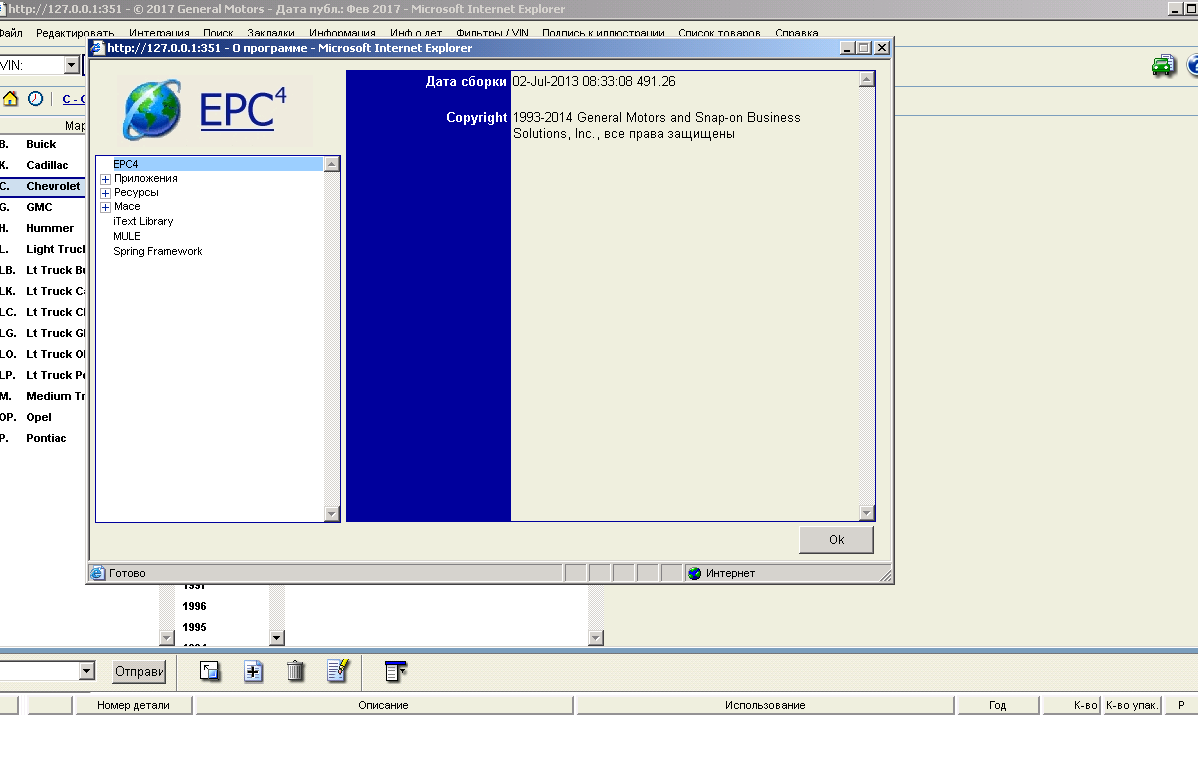
Task: Go to the home icon in EPC toolbar
Action: pos(11,99)
